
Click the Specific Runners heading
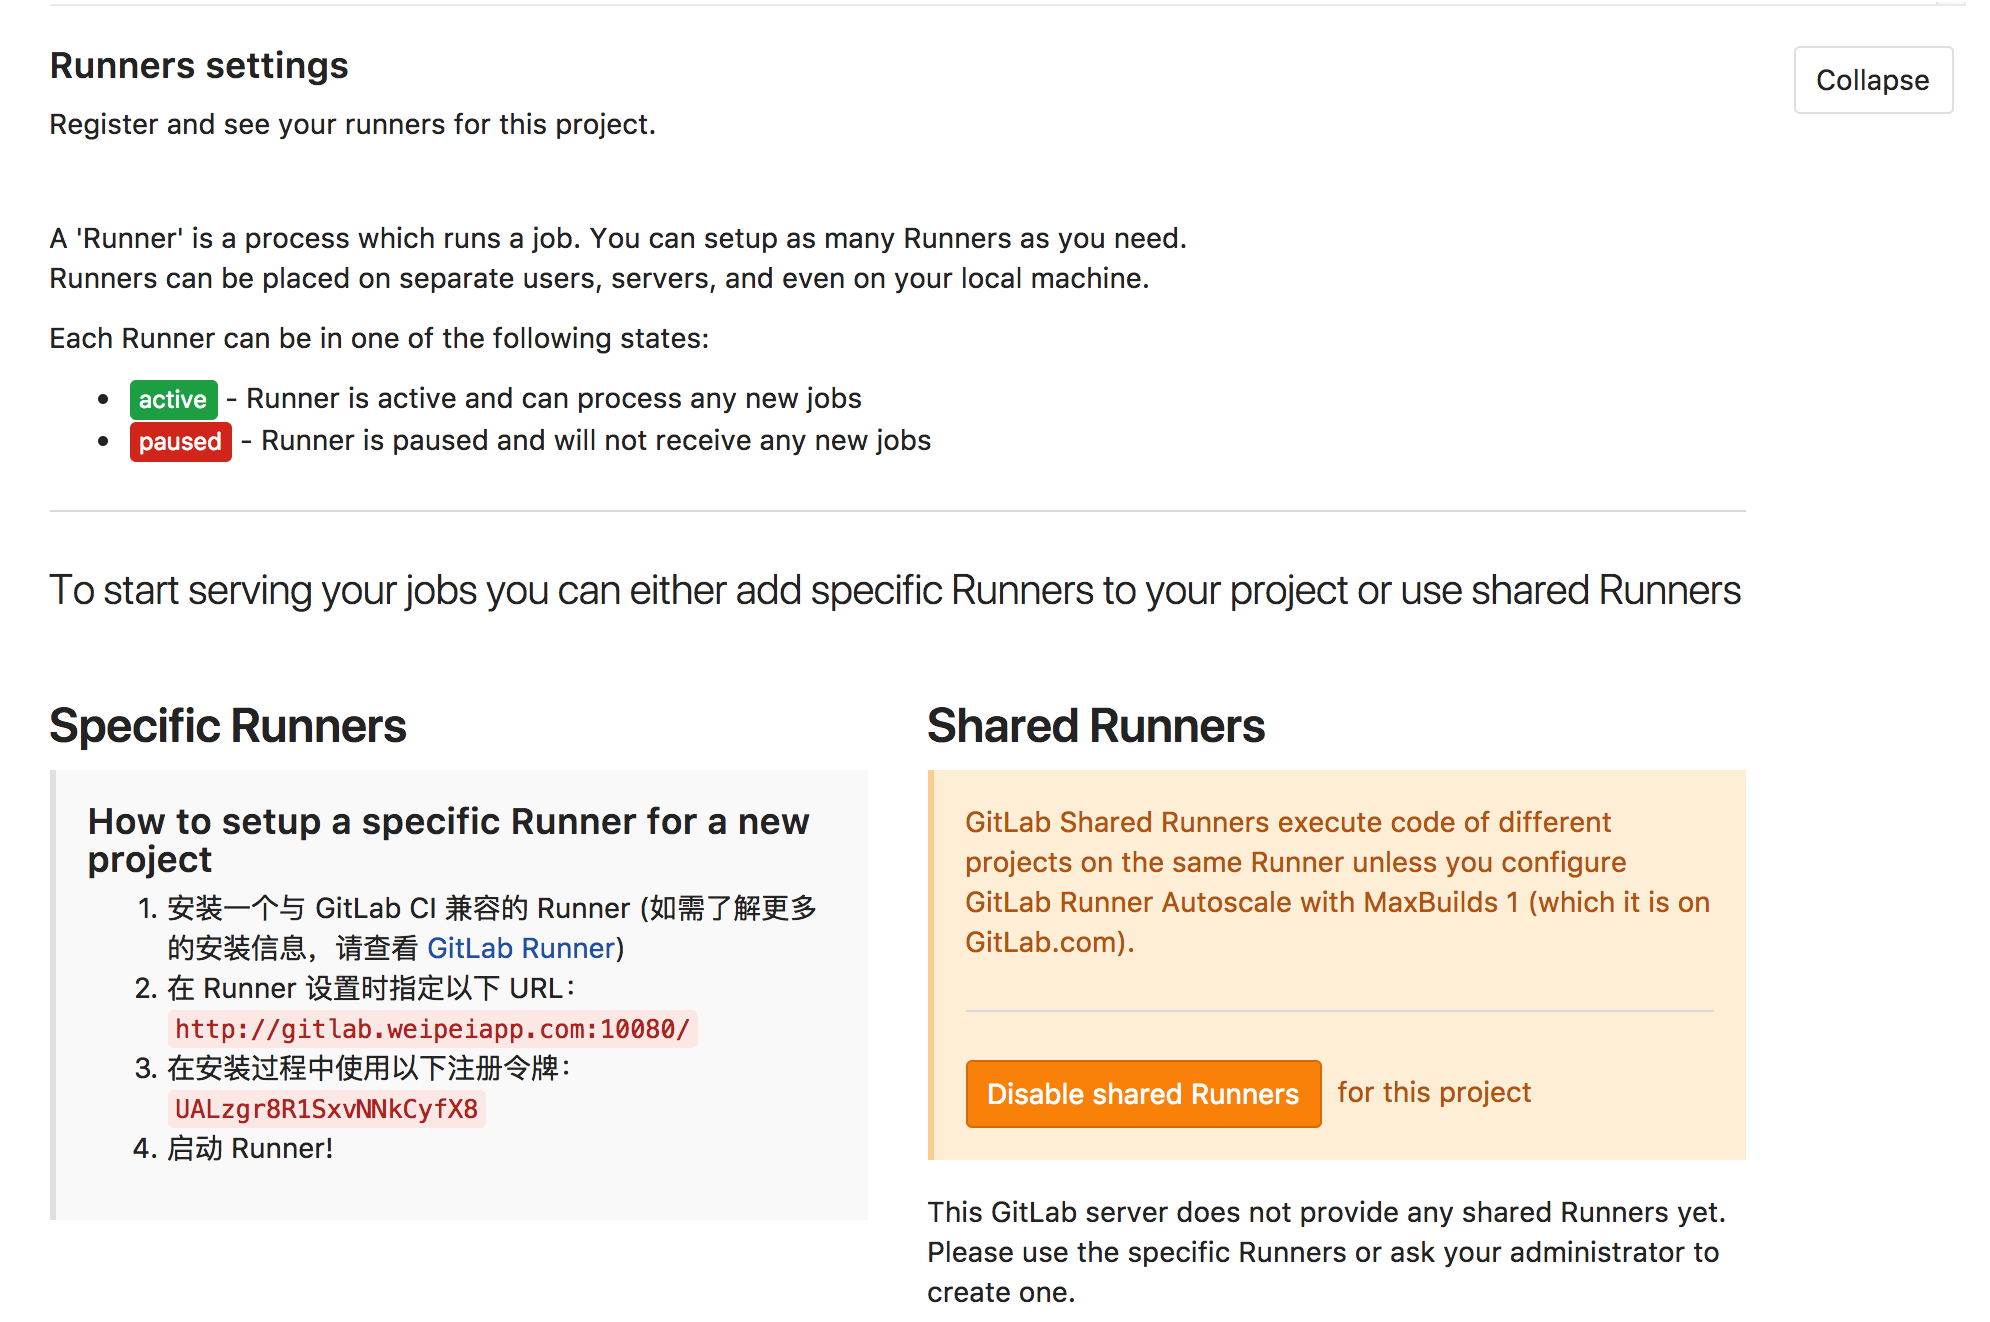(228, 725)
